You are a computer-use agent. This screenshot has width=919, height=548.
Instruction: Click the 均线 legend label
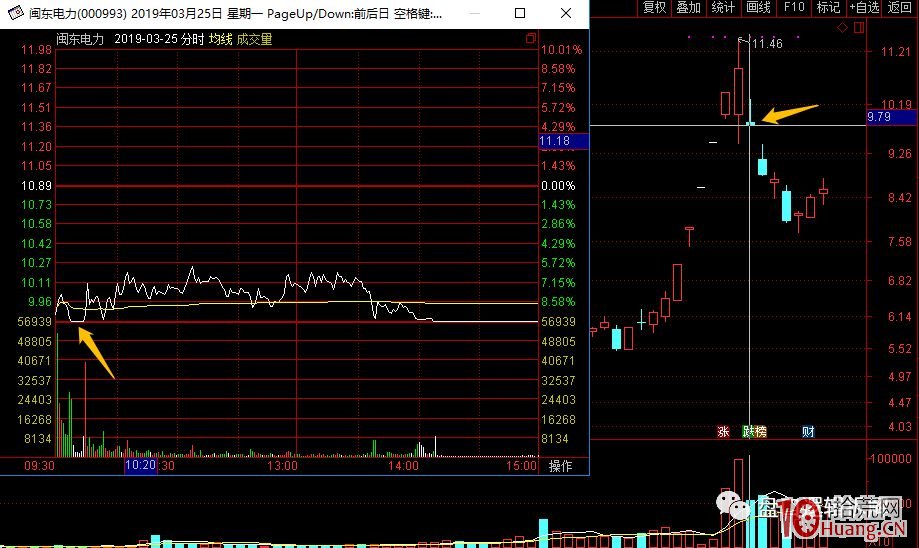220,39
